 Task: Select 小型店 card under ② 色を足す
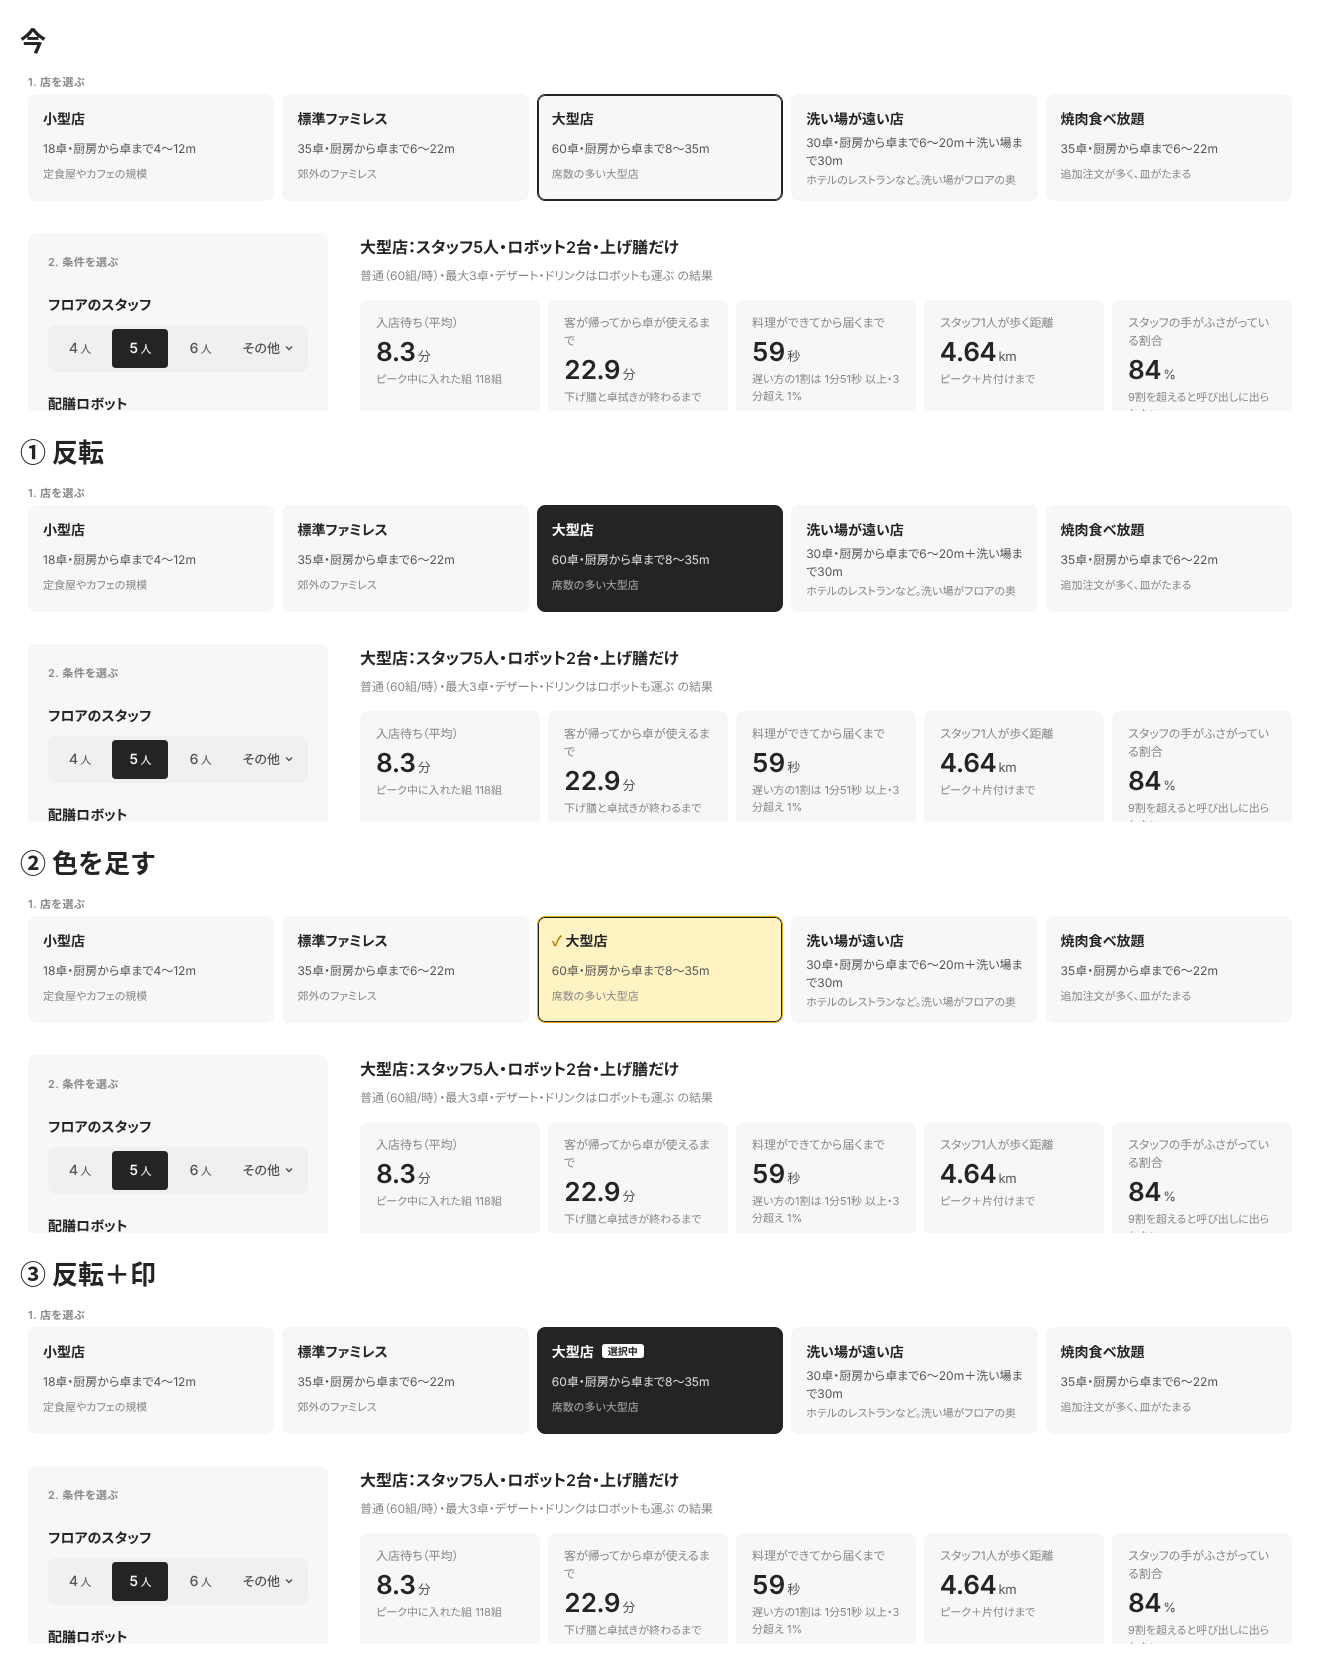point(151,970)
